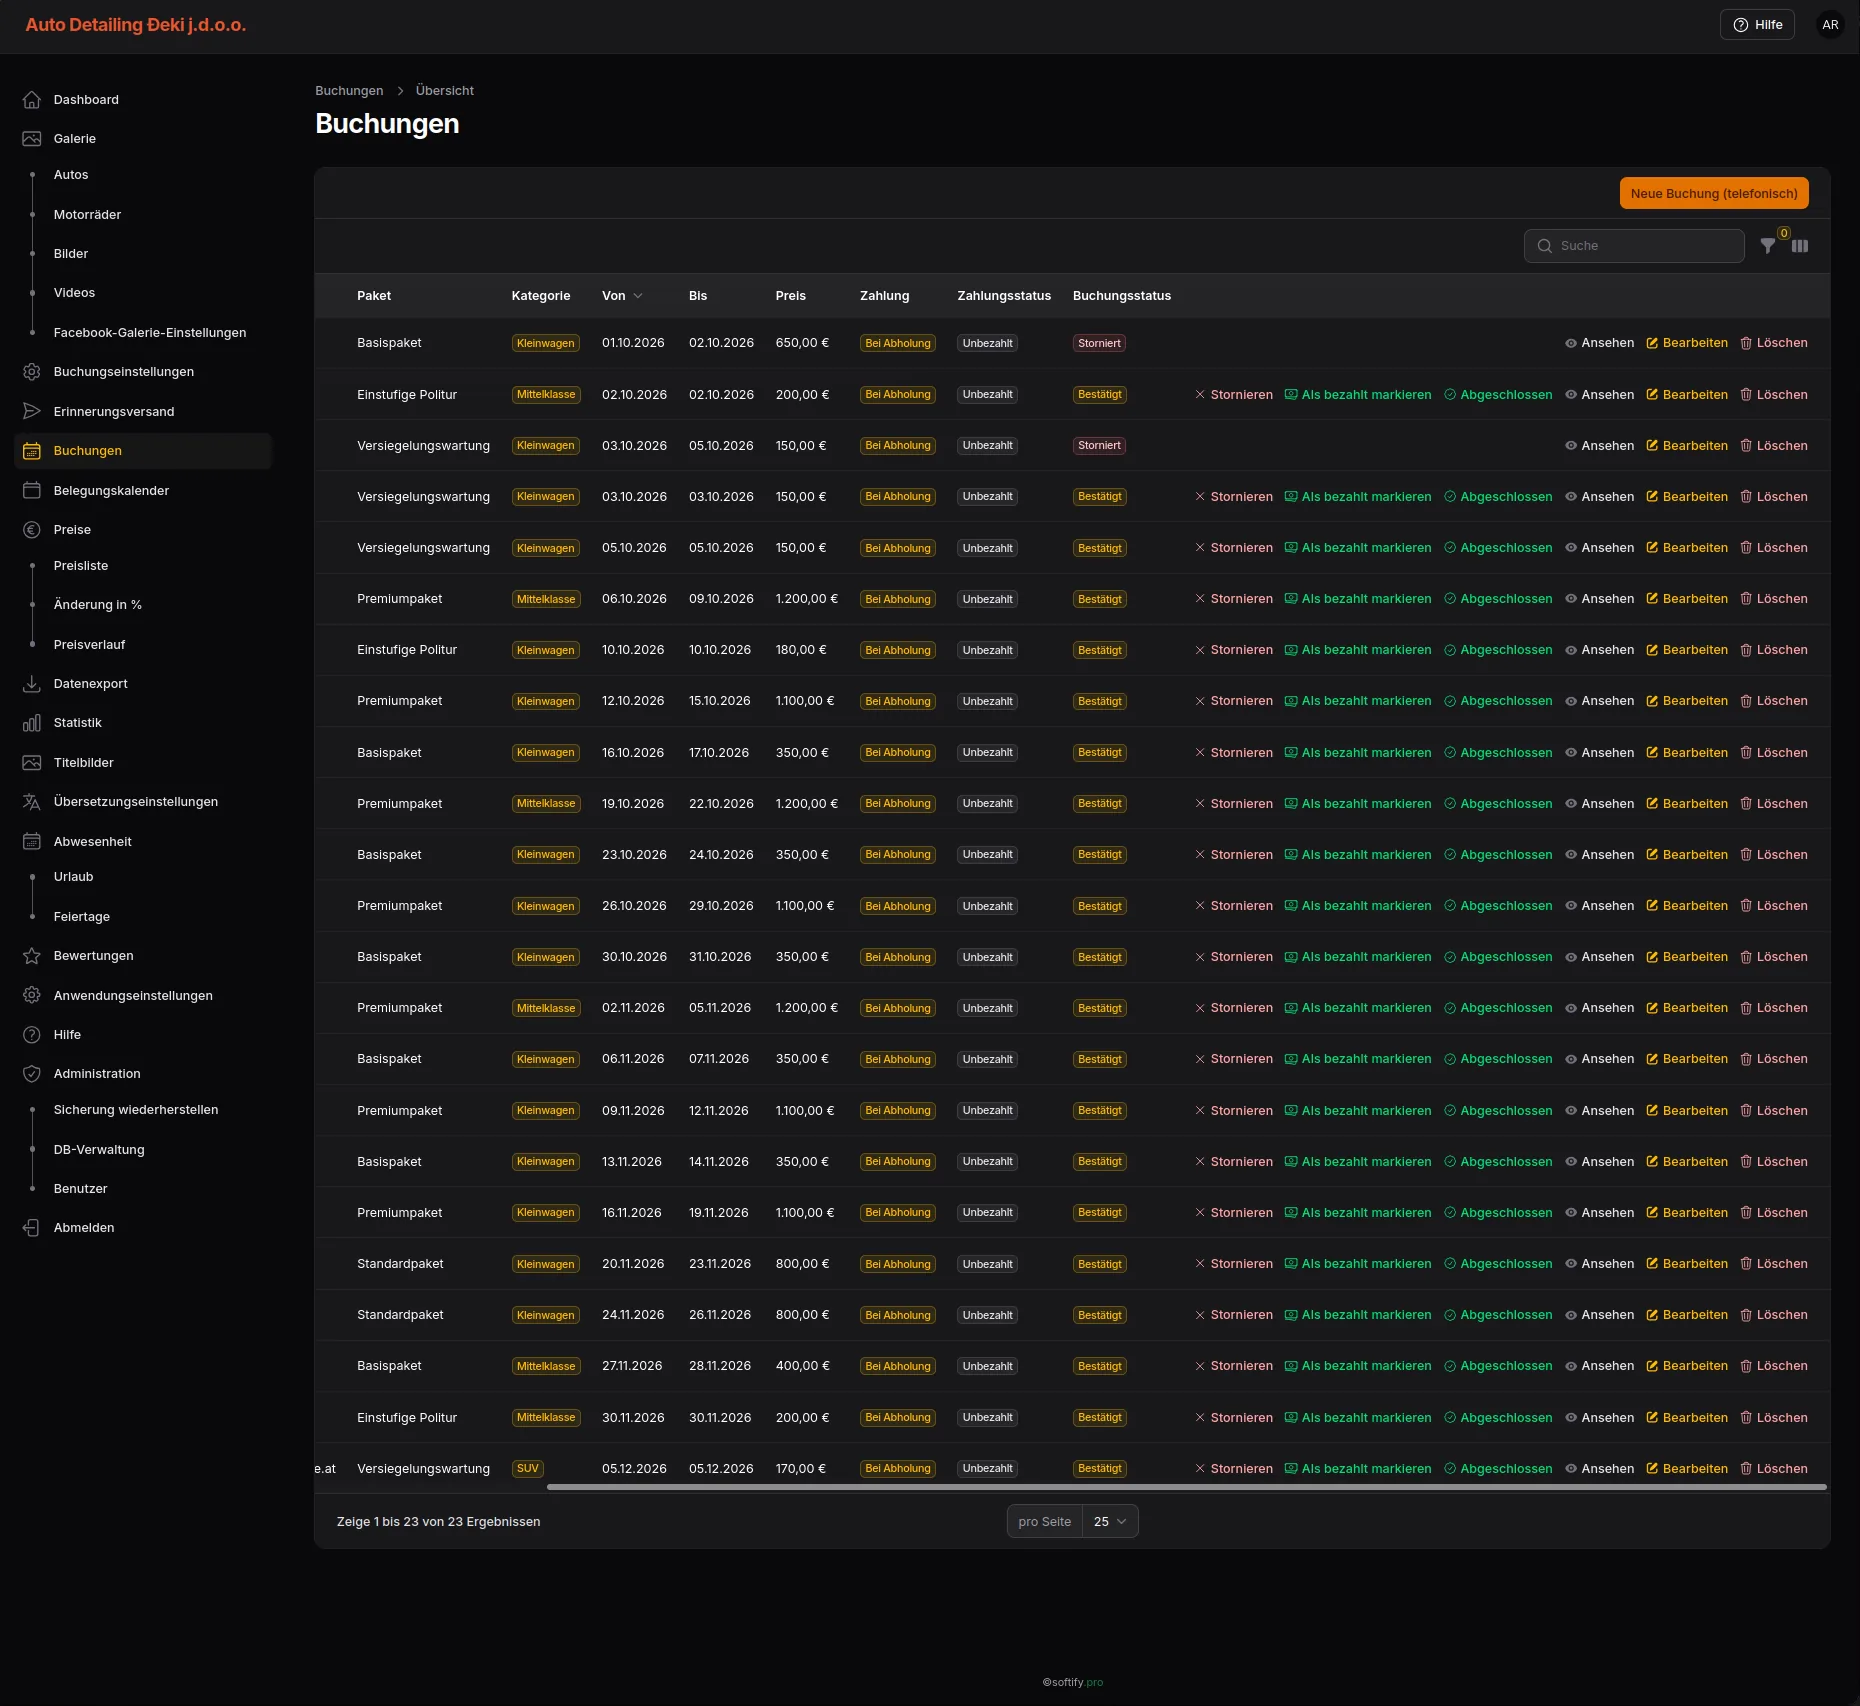This screenshot has height=1706, width=1860.
Task: Mark 27.11.2026 Basispaket as Abgeschlossen
Action: pyautogui.click(x=1498, y=1366)
